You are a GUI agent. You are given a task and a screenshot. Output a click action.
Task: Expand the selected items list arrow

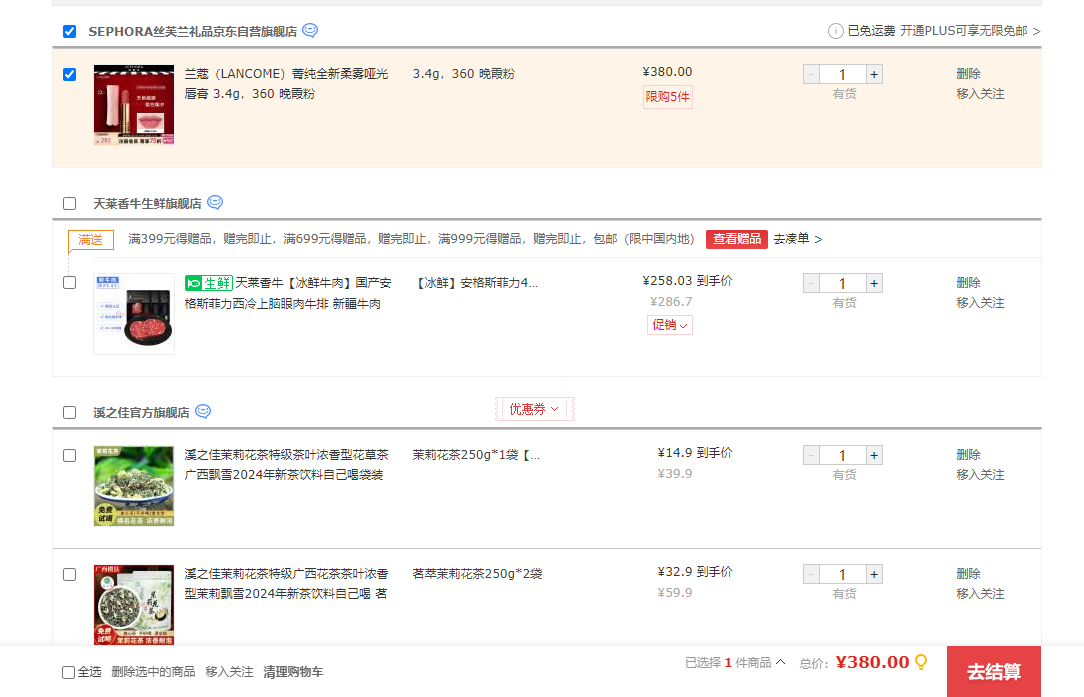click(780, 662)
